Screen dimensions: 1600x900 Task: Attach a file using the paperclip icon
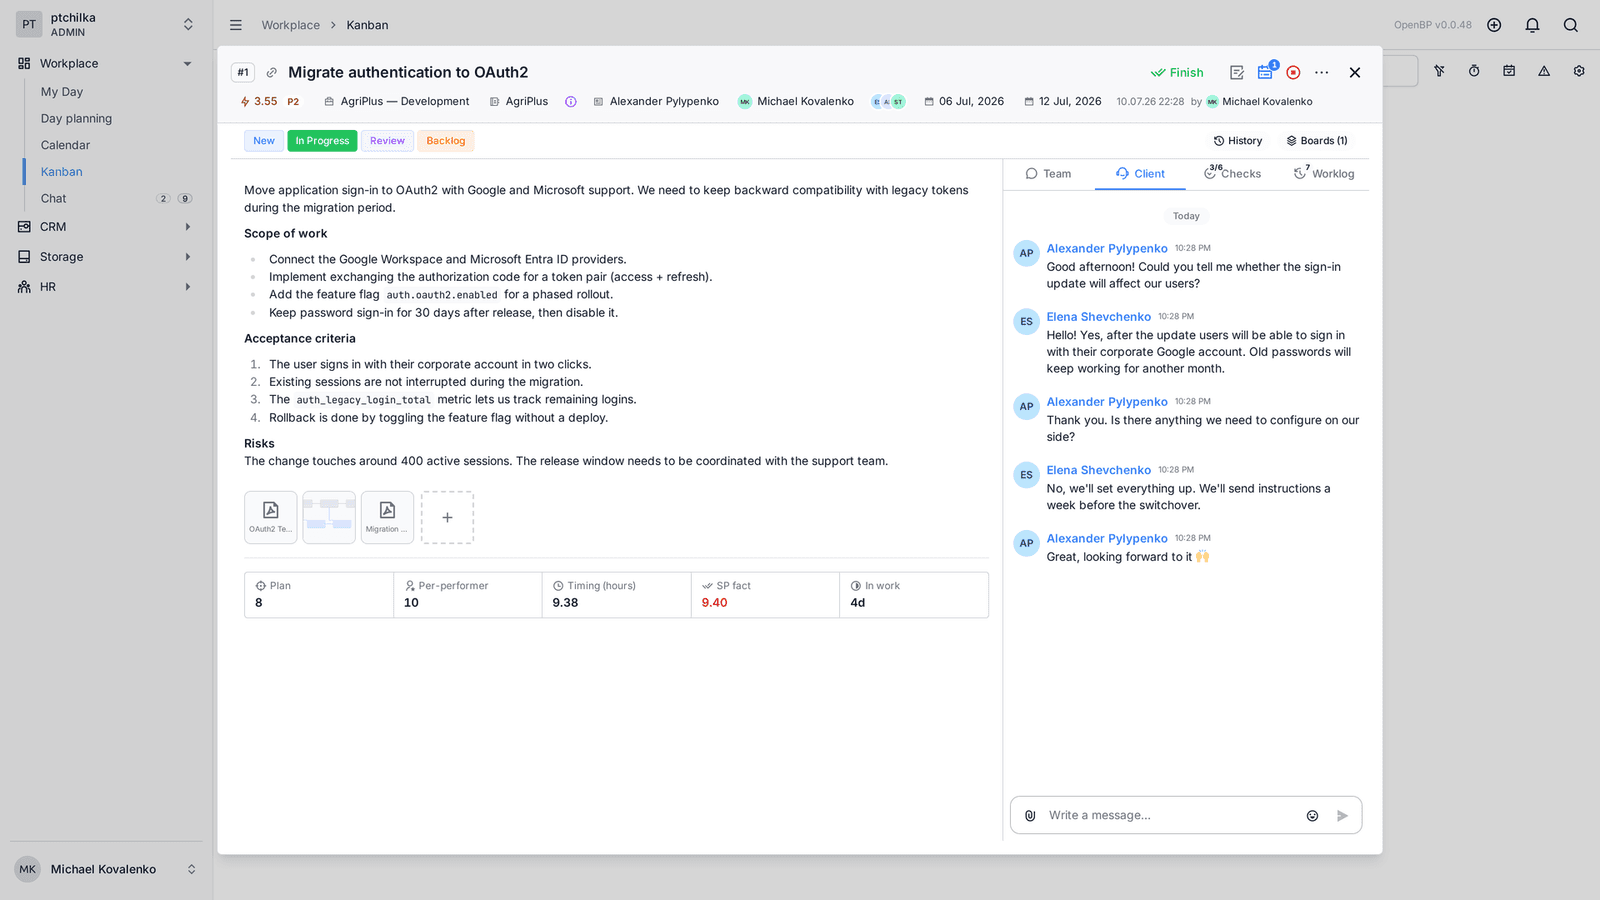(x=1030, y=815)
